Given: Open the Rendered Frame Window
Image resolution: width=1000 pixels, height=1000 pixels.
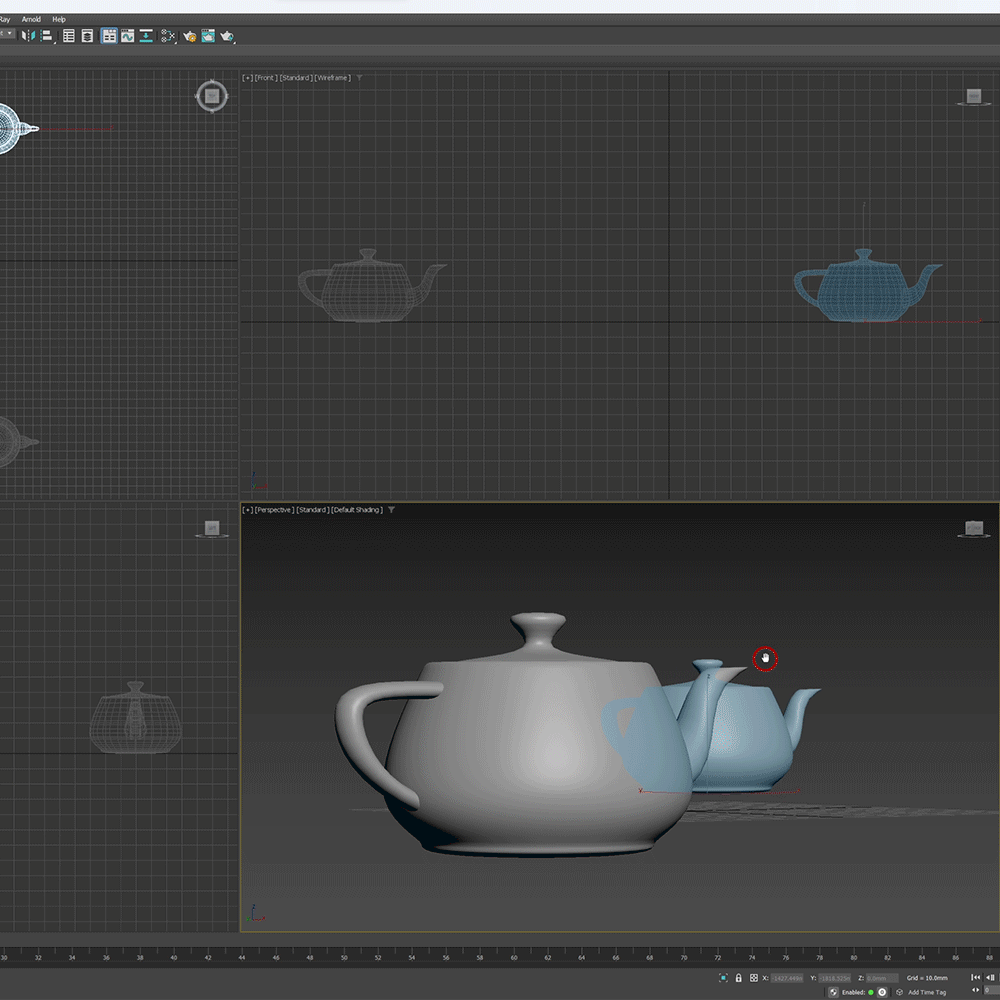Looking at the screenshot, I should 208,36.
